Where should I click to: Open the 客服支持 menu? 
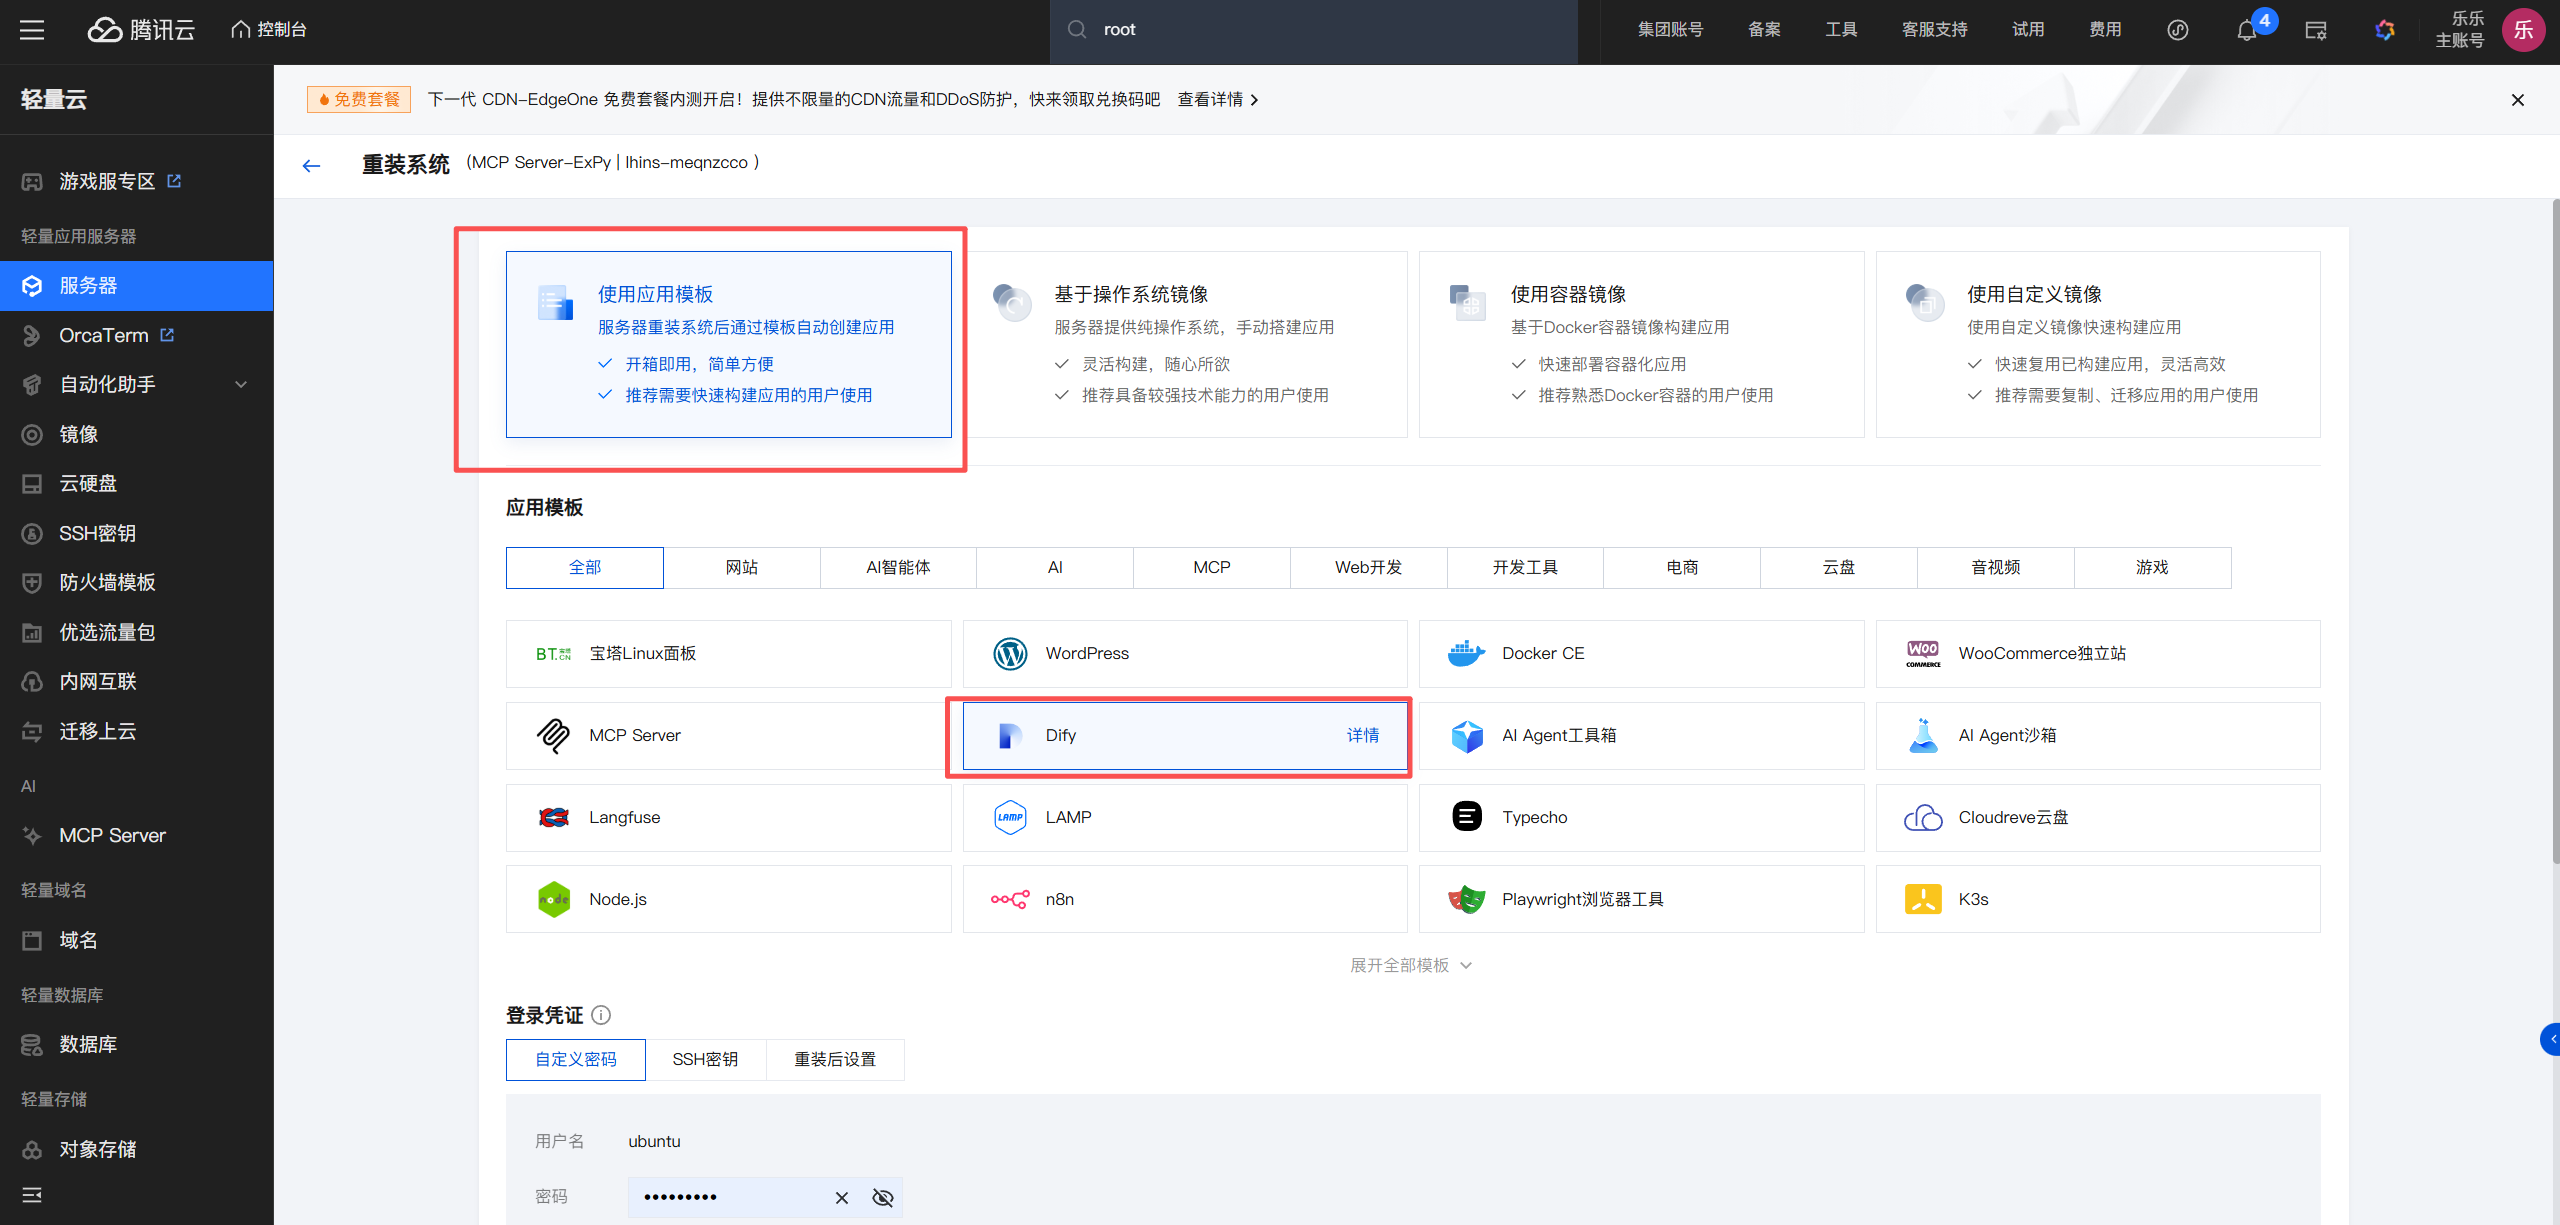coord(1934,30)
